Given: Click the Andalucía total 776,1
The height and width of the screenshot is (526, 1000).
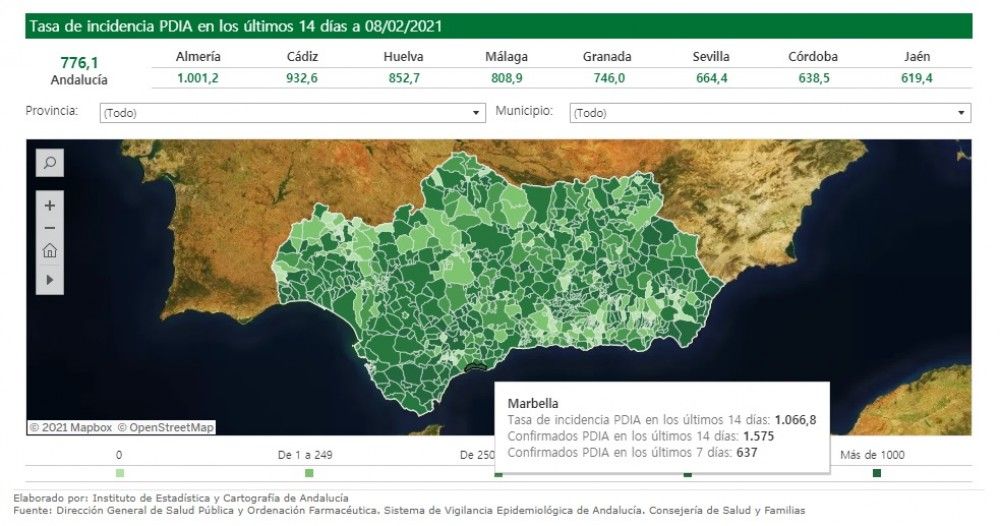Looking at the screenshot, I should tap(79, 62).
